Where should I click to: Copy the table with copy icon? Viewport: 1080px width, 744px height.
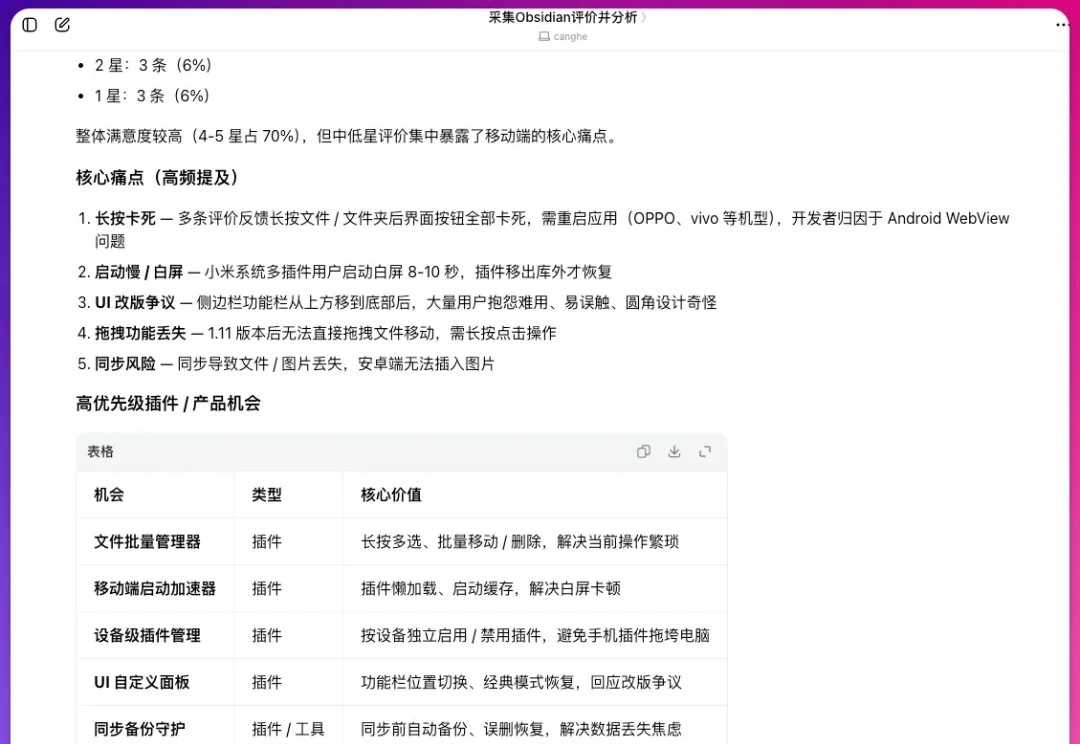(643, 452)
